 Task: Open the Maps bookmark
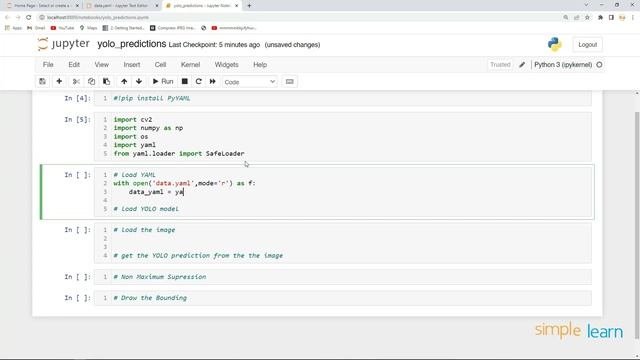point(89,28)
